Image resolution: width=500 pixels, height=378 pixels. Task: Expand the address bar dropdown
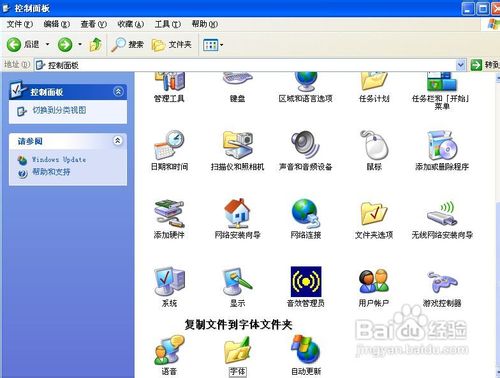(x=461, y=65)
